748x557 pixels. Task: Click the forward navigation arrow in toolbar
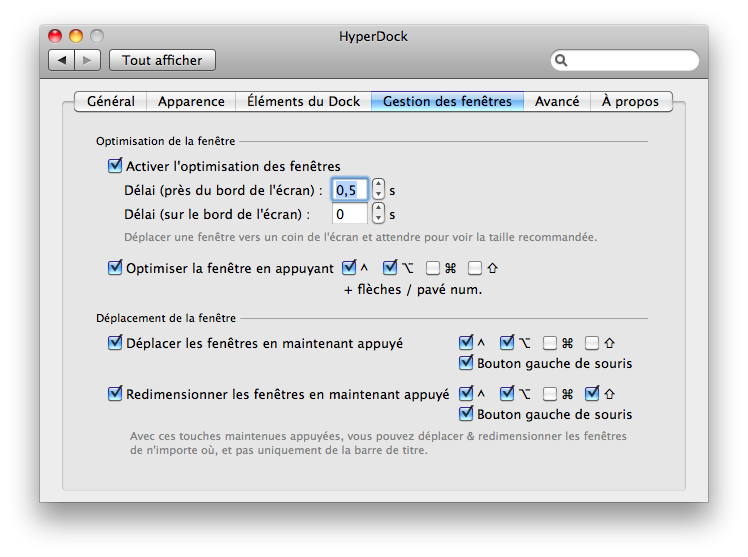(x=88, y=60)
